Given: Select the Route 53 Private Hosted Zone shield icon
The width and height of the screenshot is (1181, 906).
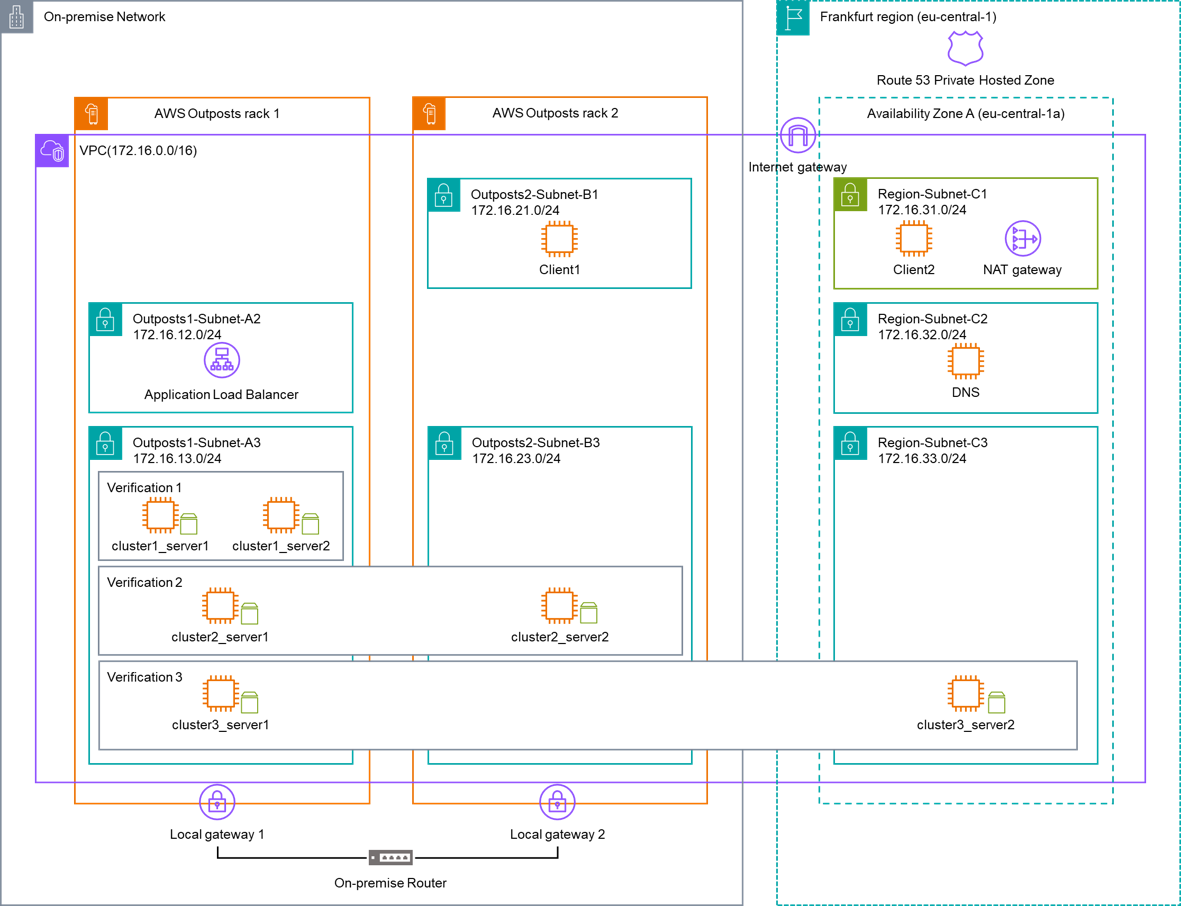Looking at the screenshot, I should (x=965, y=49).
